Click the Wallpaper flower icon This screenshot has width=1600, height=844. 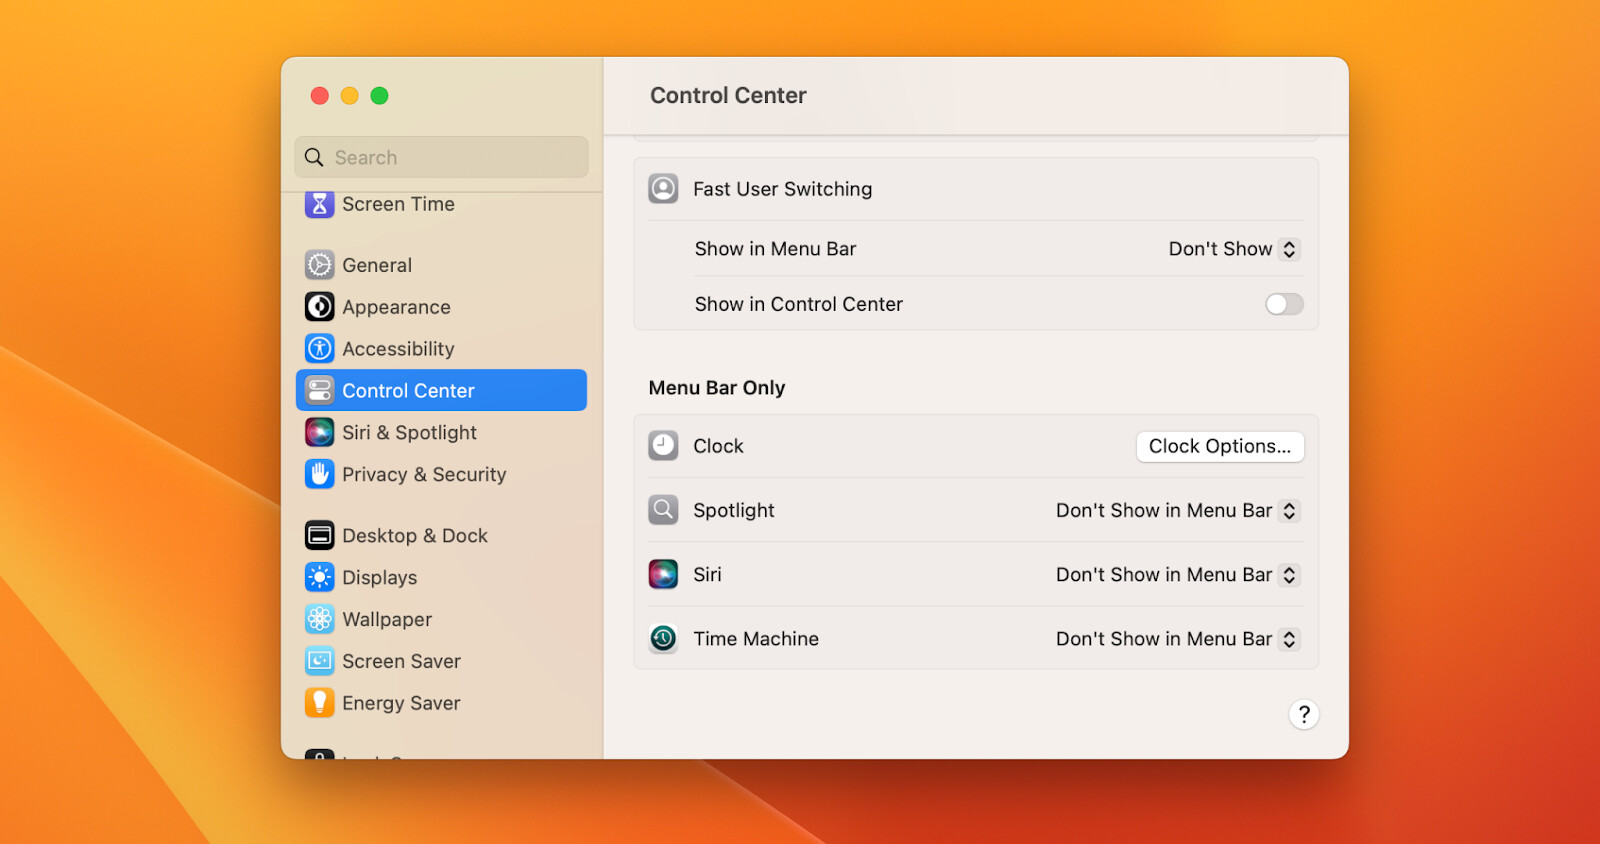(319, 620)
